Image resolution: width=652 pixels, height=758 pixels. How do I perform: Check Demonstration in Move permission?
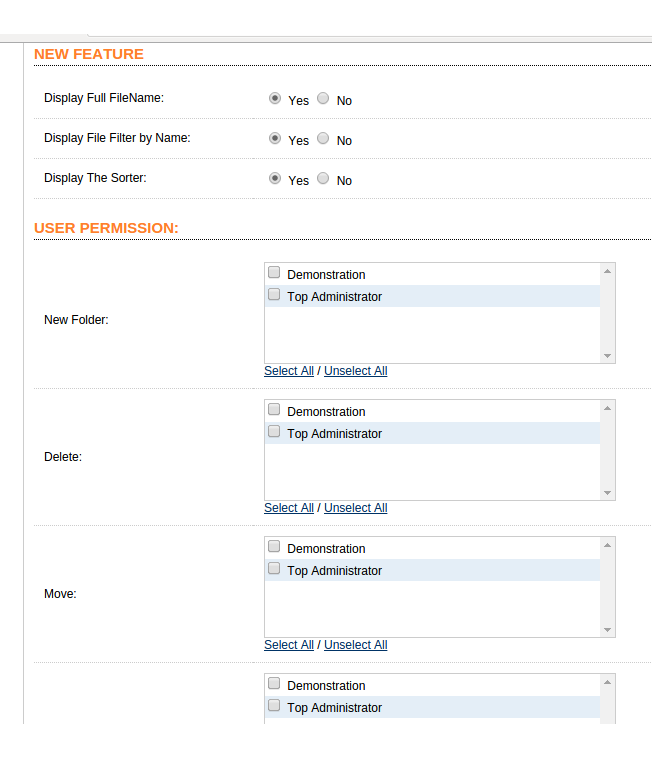click(274, 546)
